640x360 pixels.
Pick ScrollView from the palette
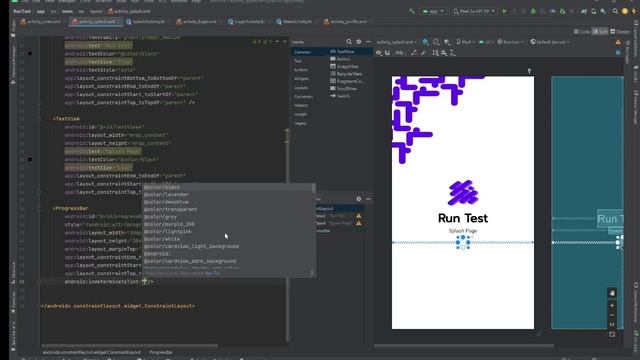[344, 89]
